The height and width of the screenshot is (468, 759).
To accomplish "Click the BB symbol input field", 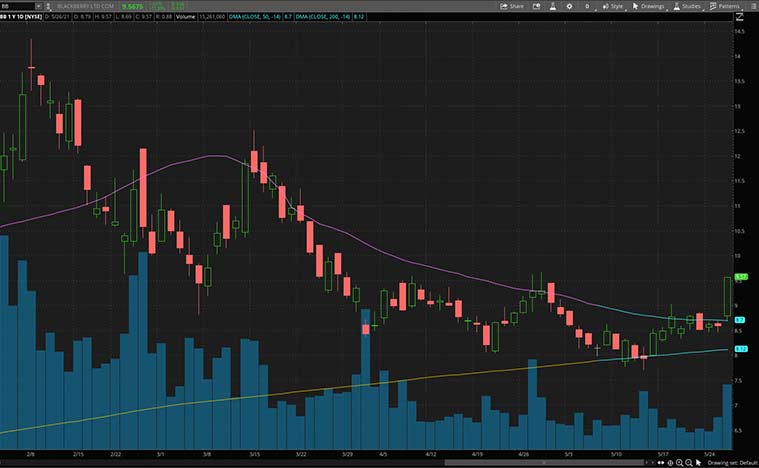I will (14, 6).
